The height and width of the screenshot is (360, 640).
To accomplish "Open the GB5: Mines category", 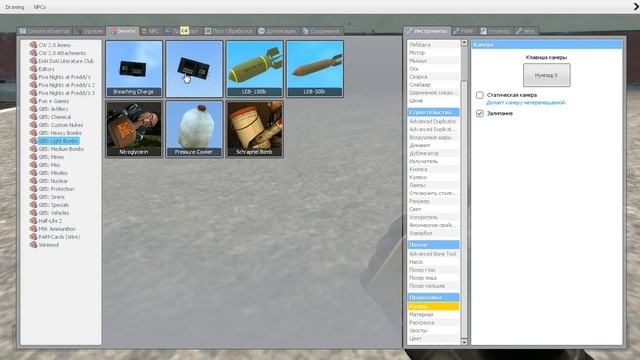I will 51,157.
